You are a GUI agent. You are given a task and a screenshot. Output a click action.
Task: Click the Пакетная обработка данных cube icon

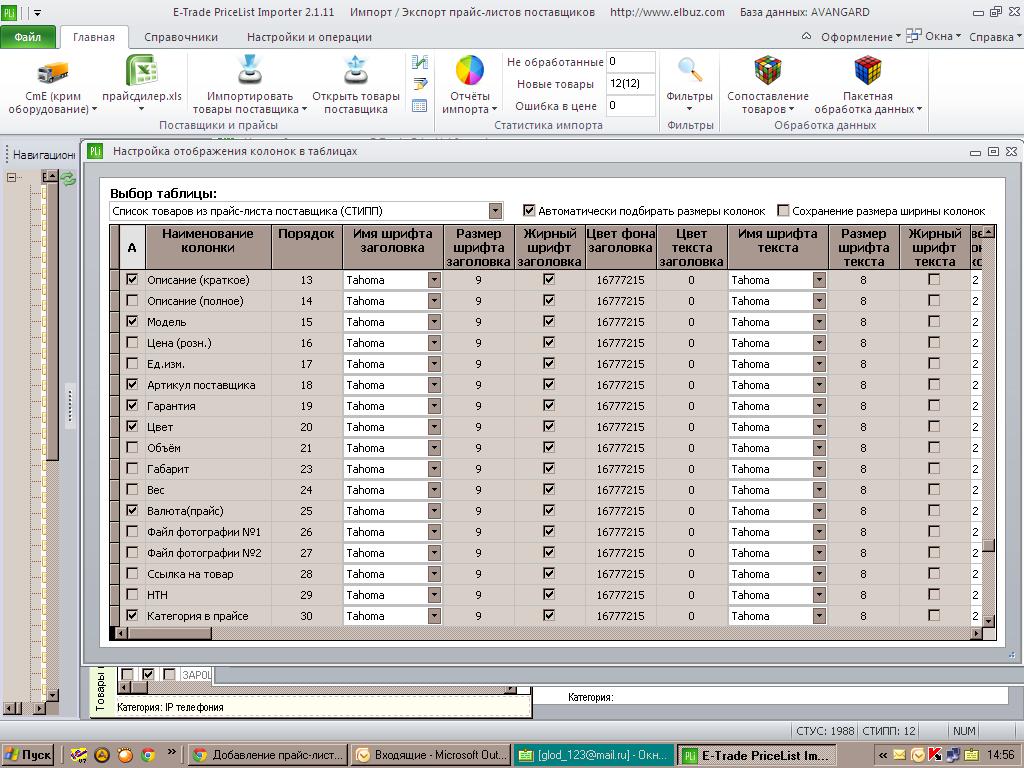click(x=867, y=71)
